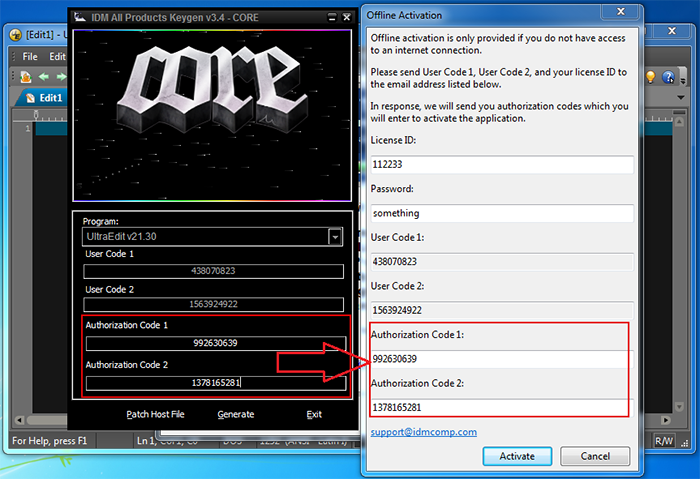Click the License ID field in Offline Activation
This screenshot has height=479, width=700.
click(x=502, y=164)
